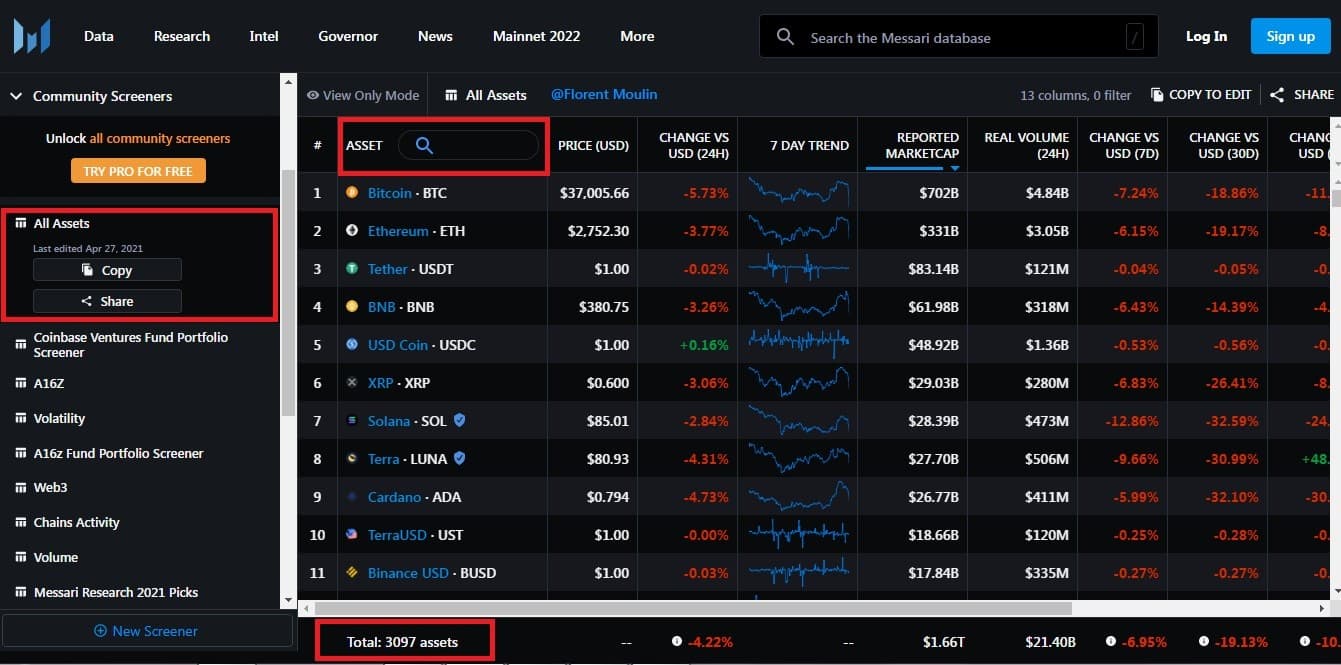Click the sidebar vertical scrollbar

(x=288, y=292)
